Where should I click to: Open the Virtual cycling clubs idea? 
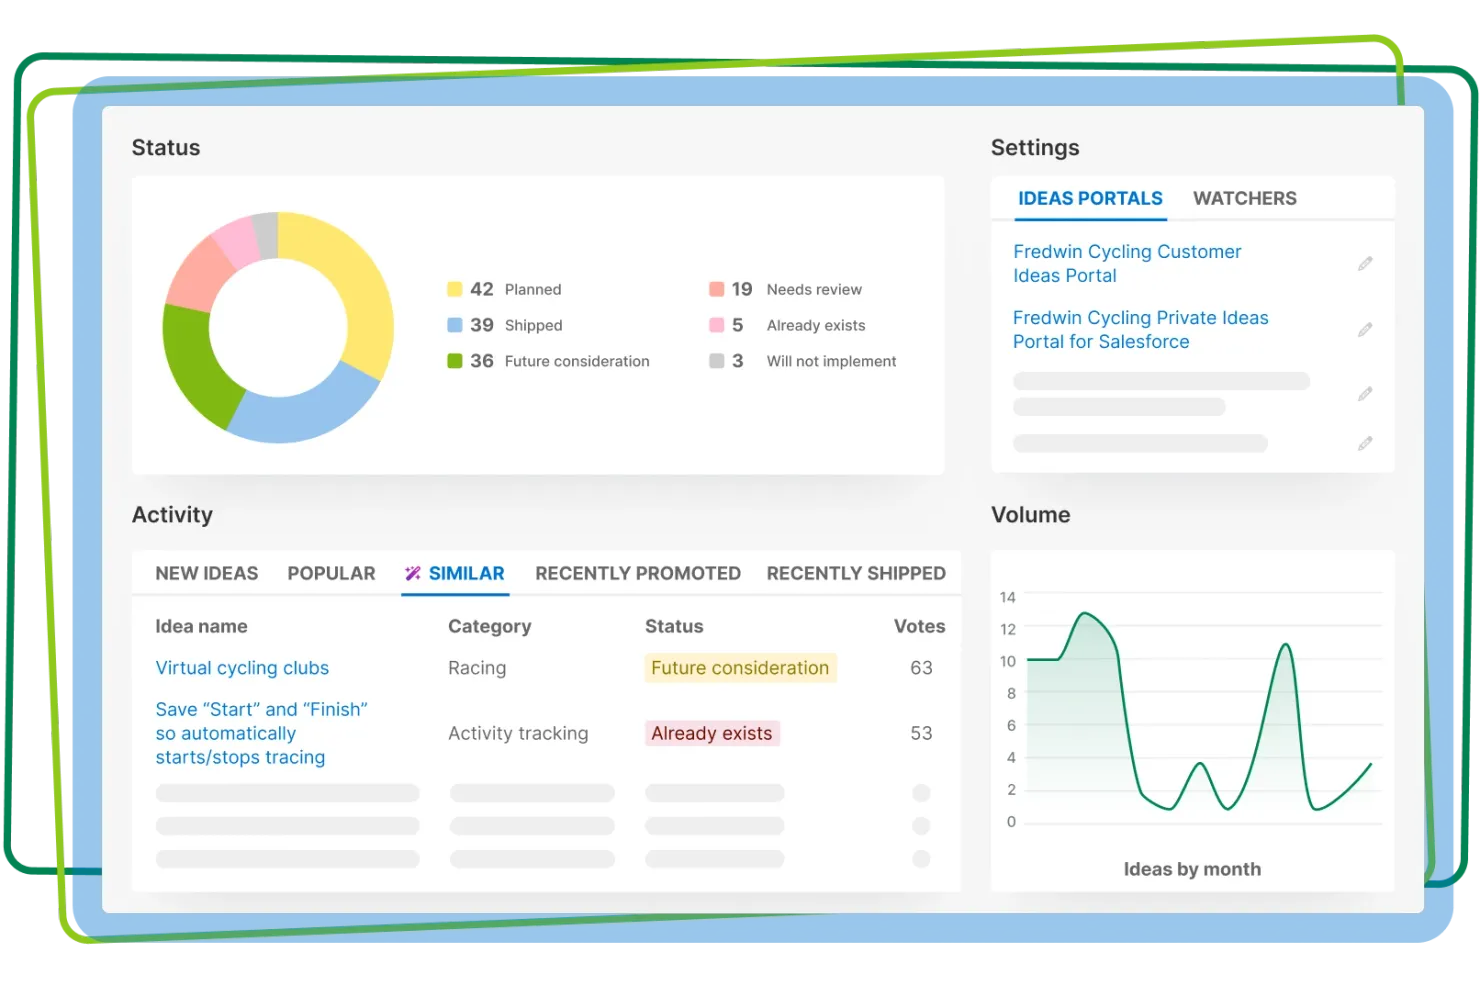click(x=242, y=668)
